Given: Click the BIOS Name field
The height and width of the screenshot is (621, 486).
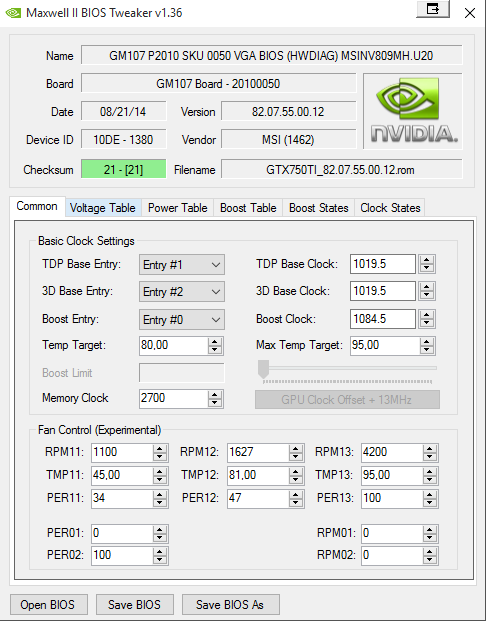Looking at the screenshot, I should (272, 55).
